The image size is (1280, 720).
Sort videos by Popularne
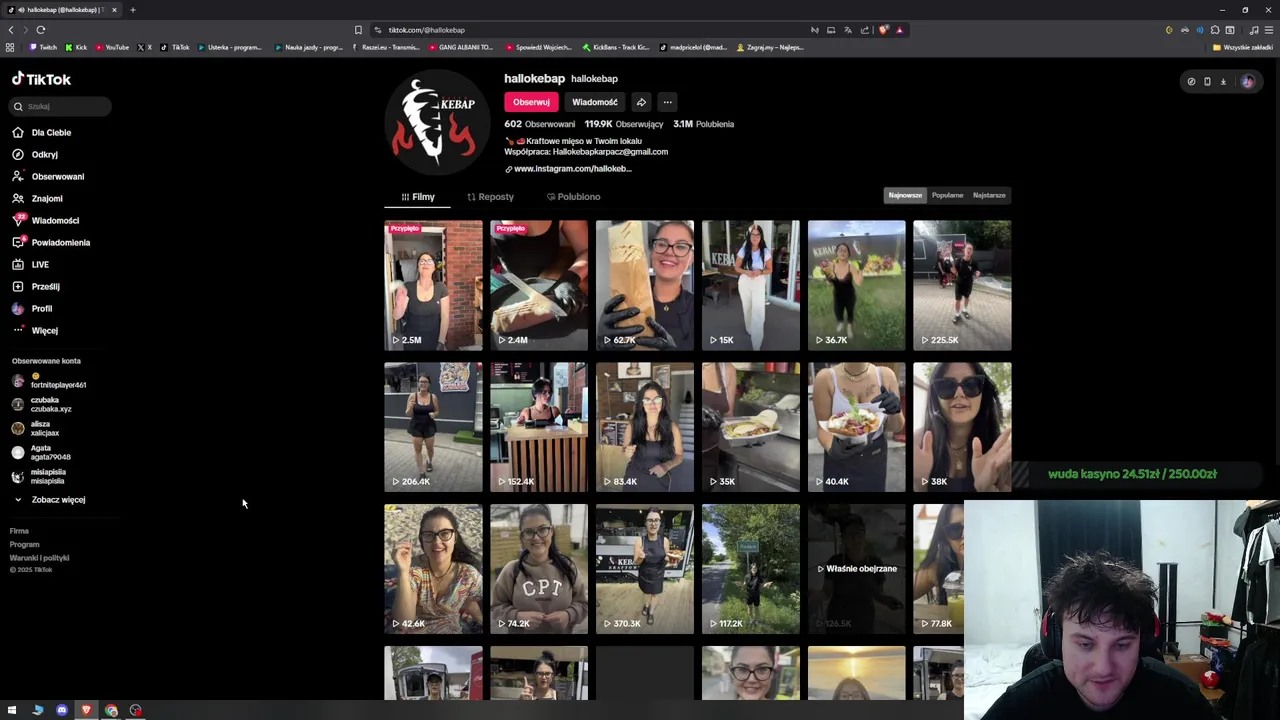[x=947, y=195]
